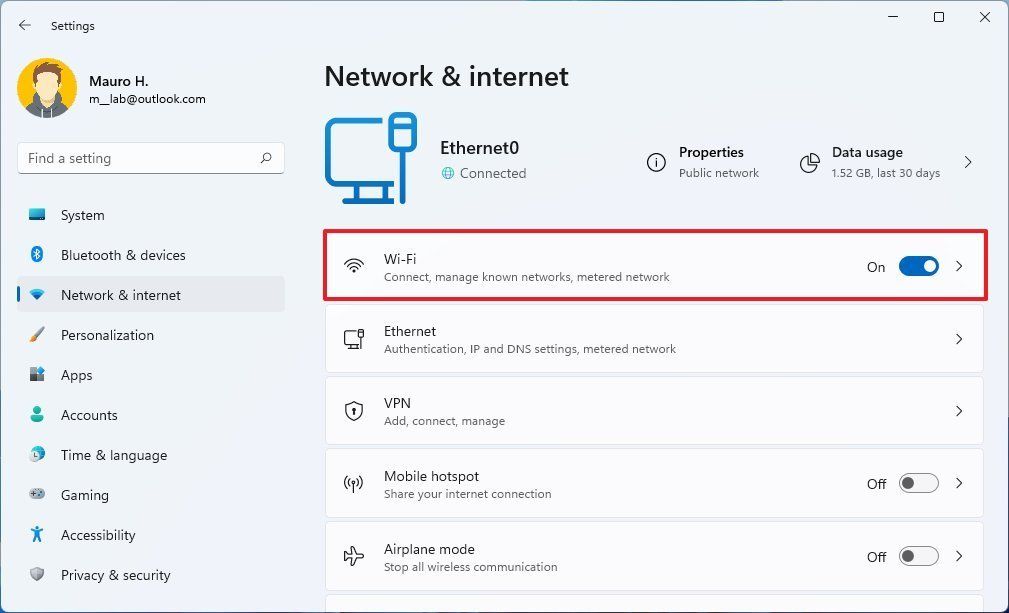Enable Mobile hotspot sharing
Image resolution: width=1009 pixels, height=613 pixels.
tap(917, 483)
